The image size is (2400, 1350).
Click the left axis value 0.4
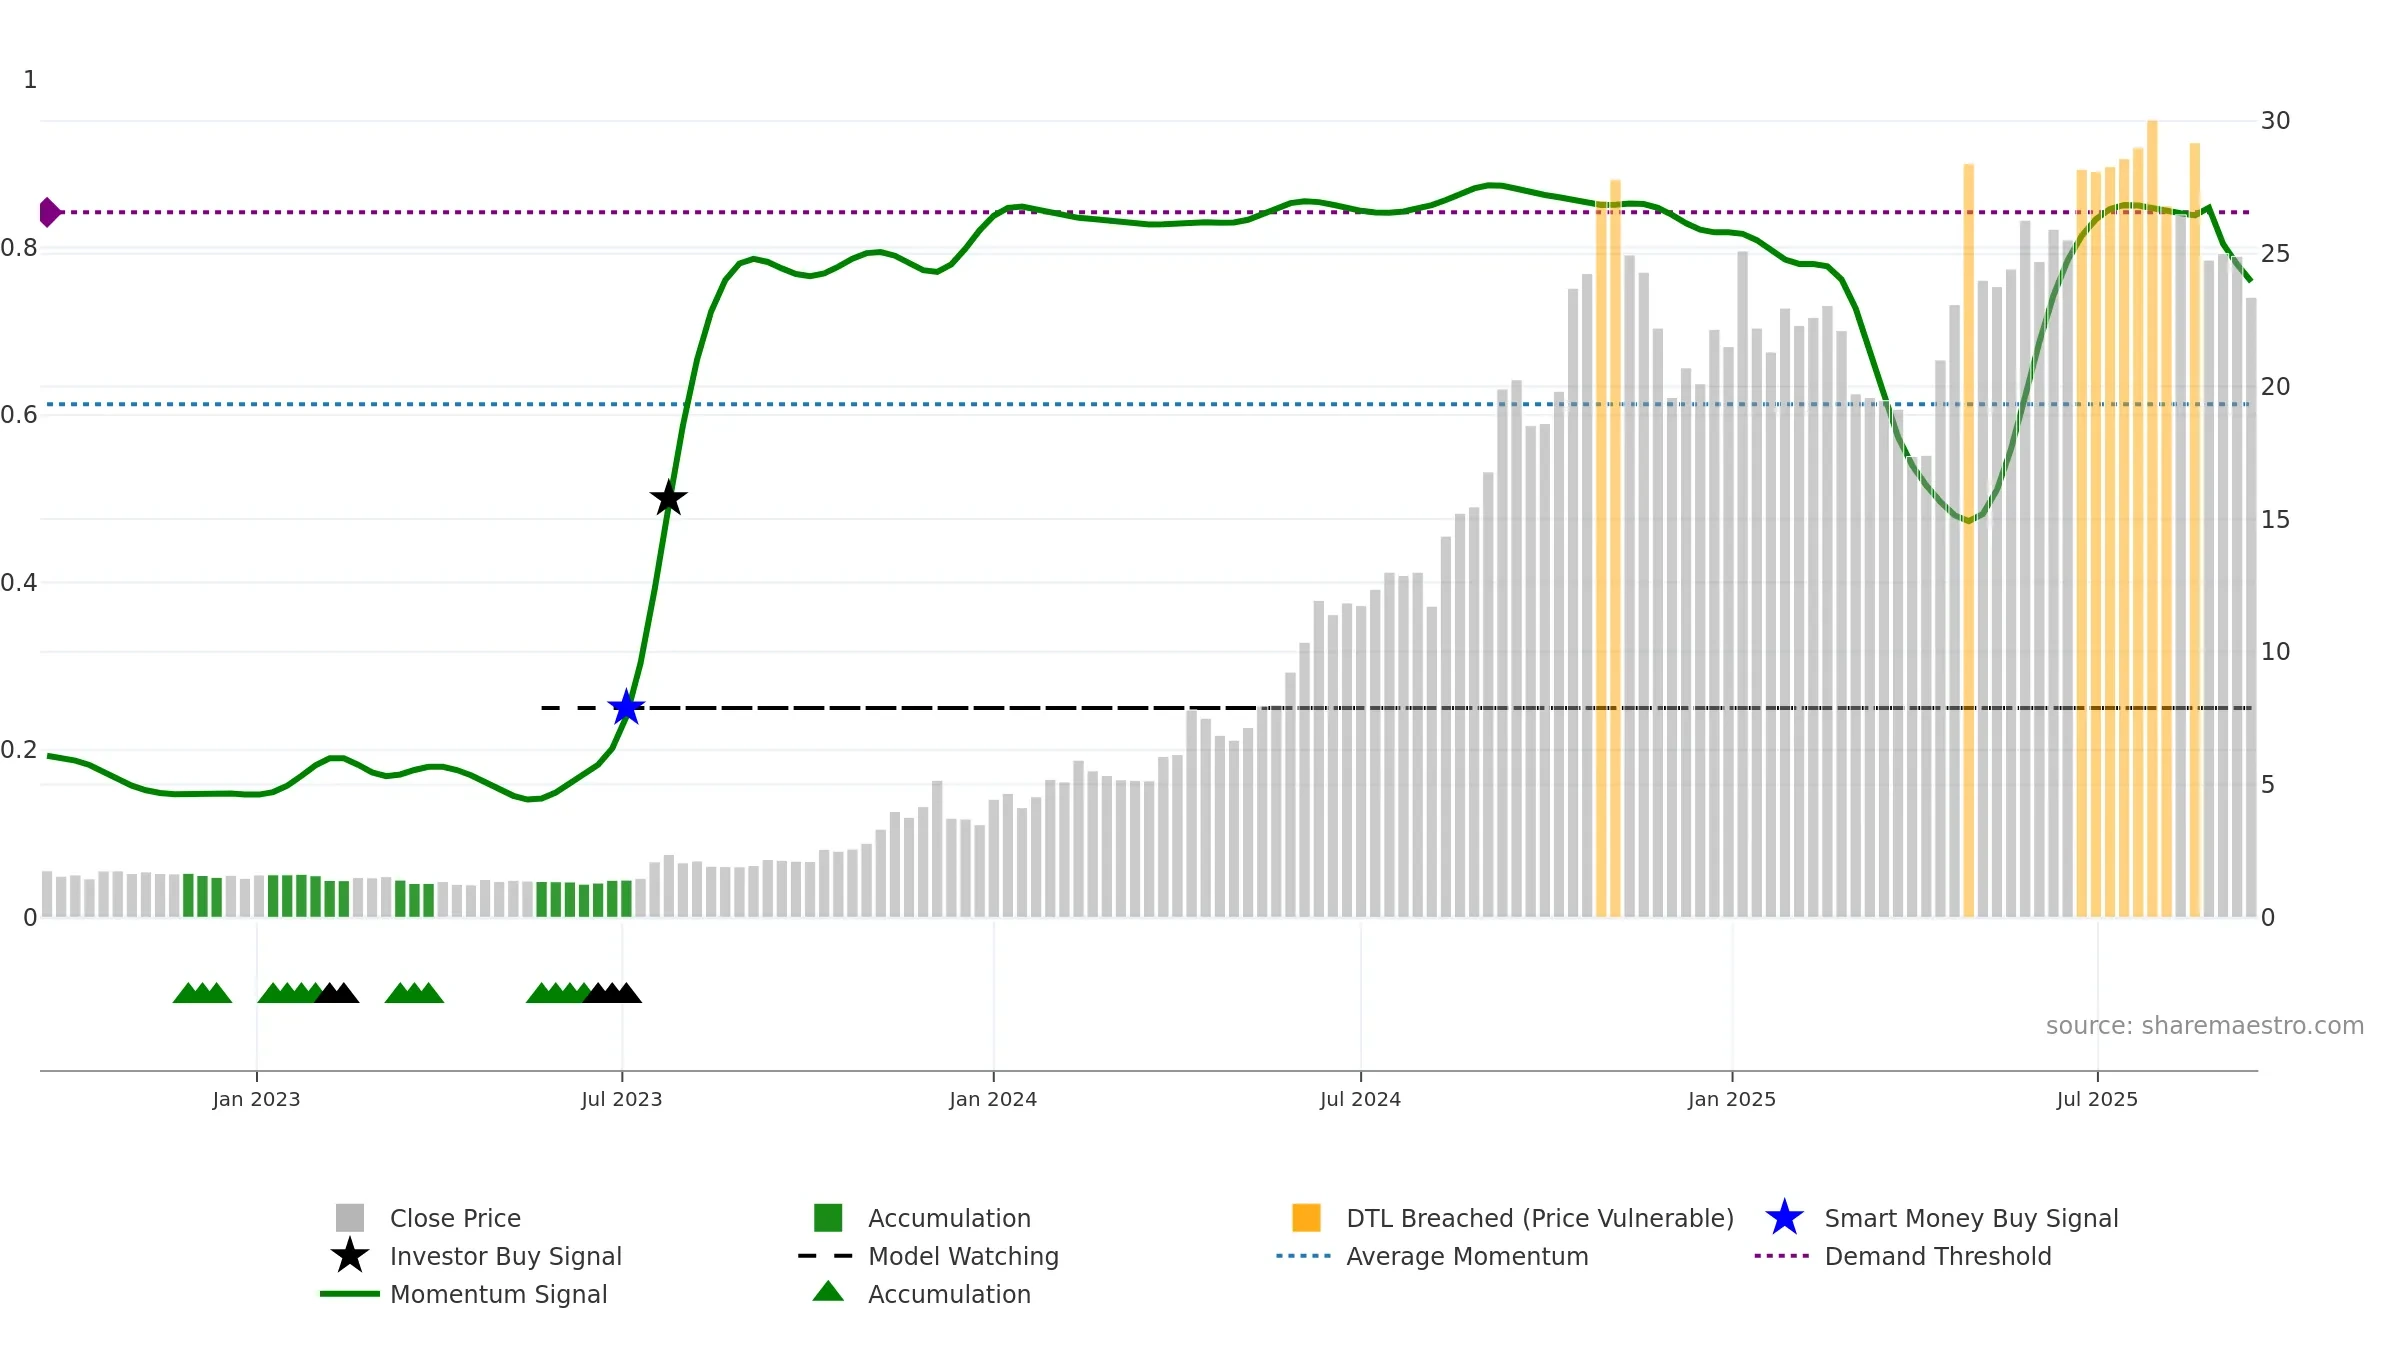(19, 582)
